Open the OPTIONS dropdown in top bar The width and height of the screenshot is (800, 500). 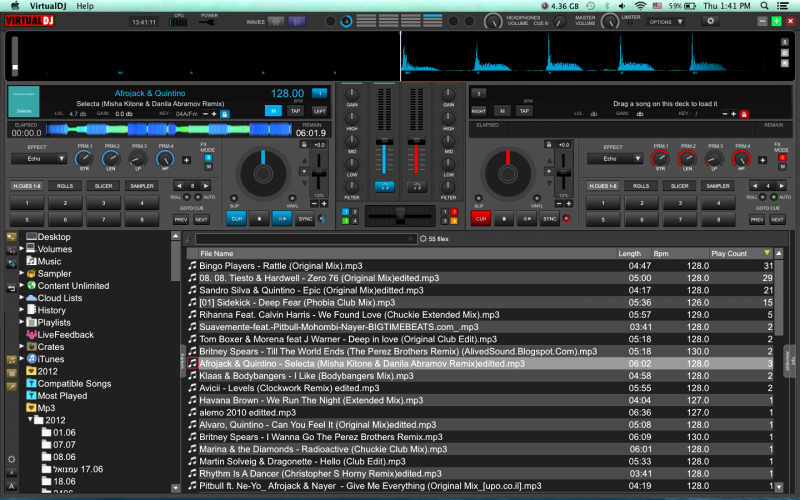667,21
